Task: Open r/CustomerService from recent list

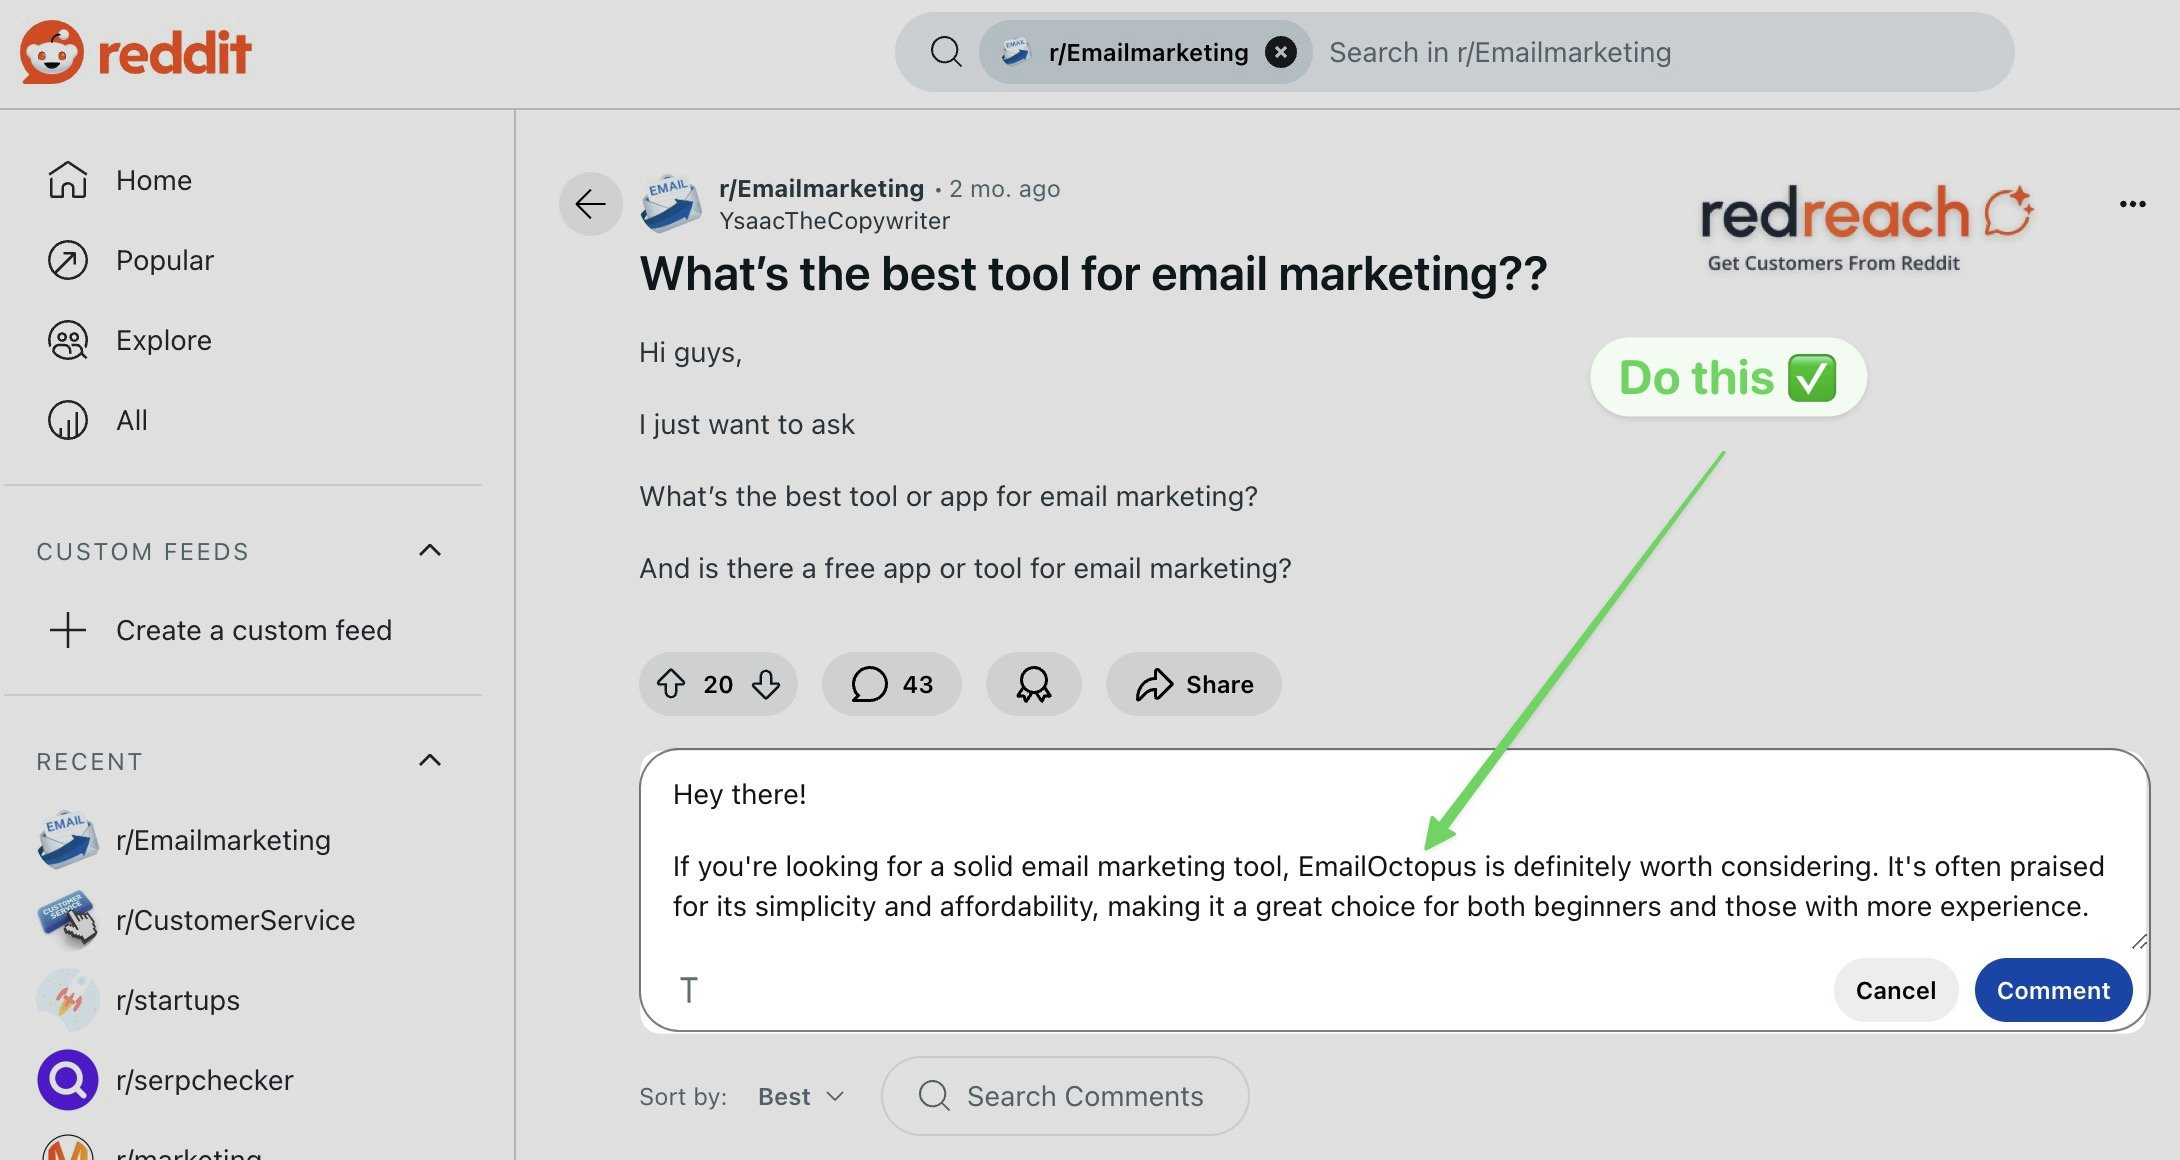Action: (x=235, y=920)
